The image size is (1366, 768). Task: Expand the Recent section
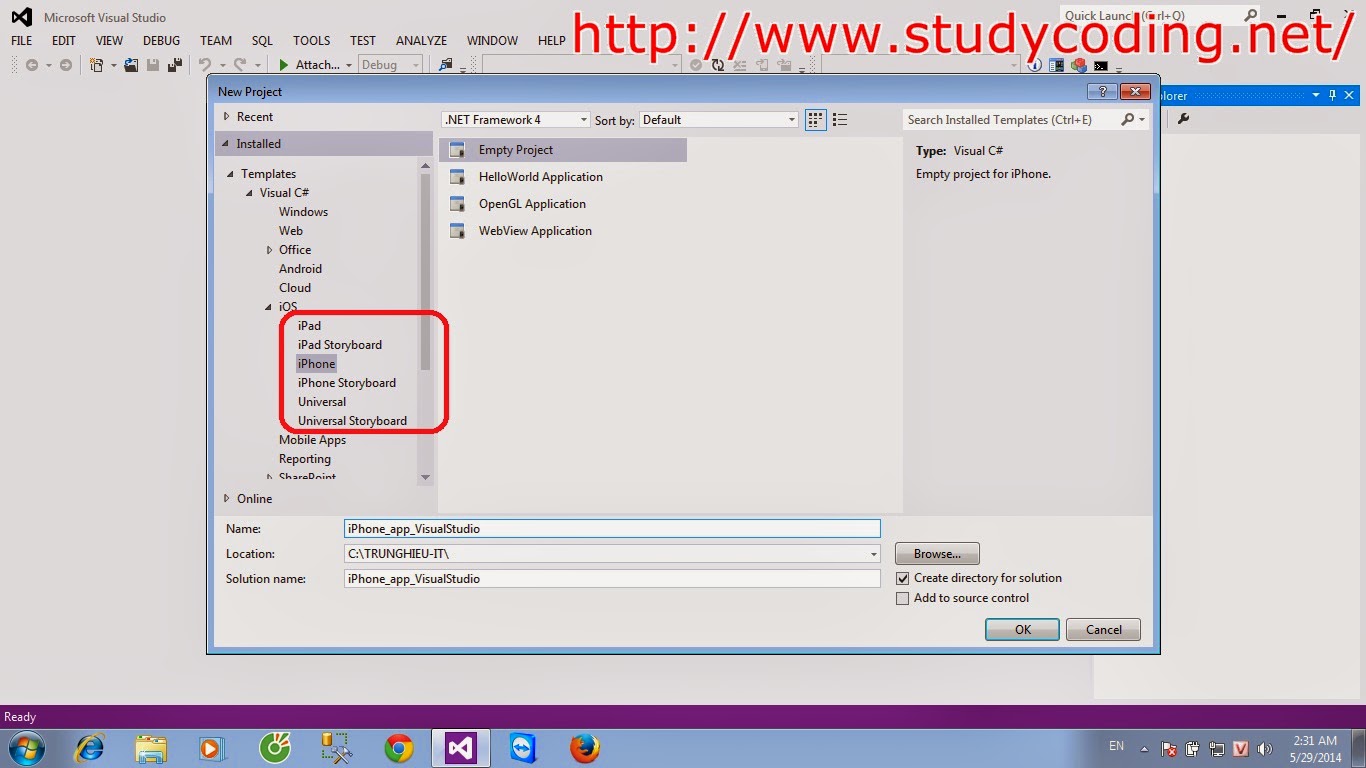point(227,117)
